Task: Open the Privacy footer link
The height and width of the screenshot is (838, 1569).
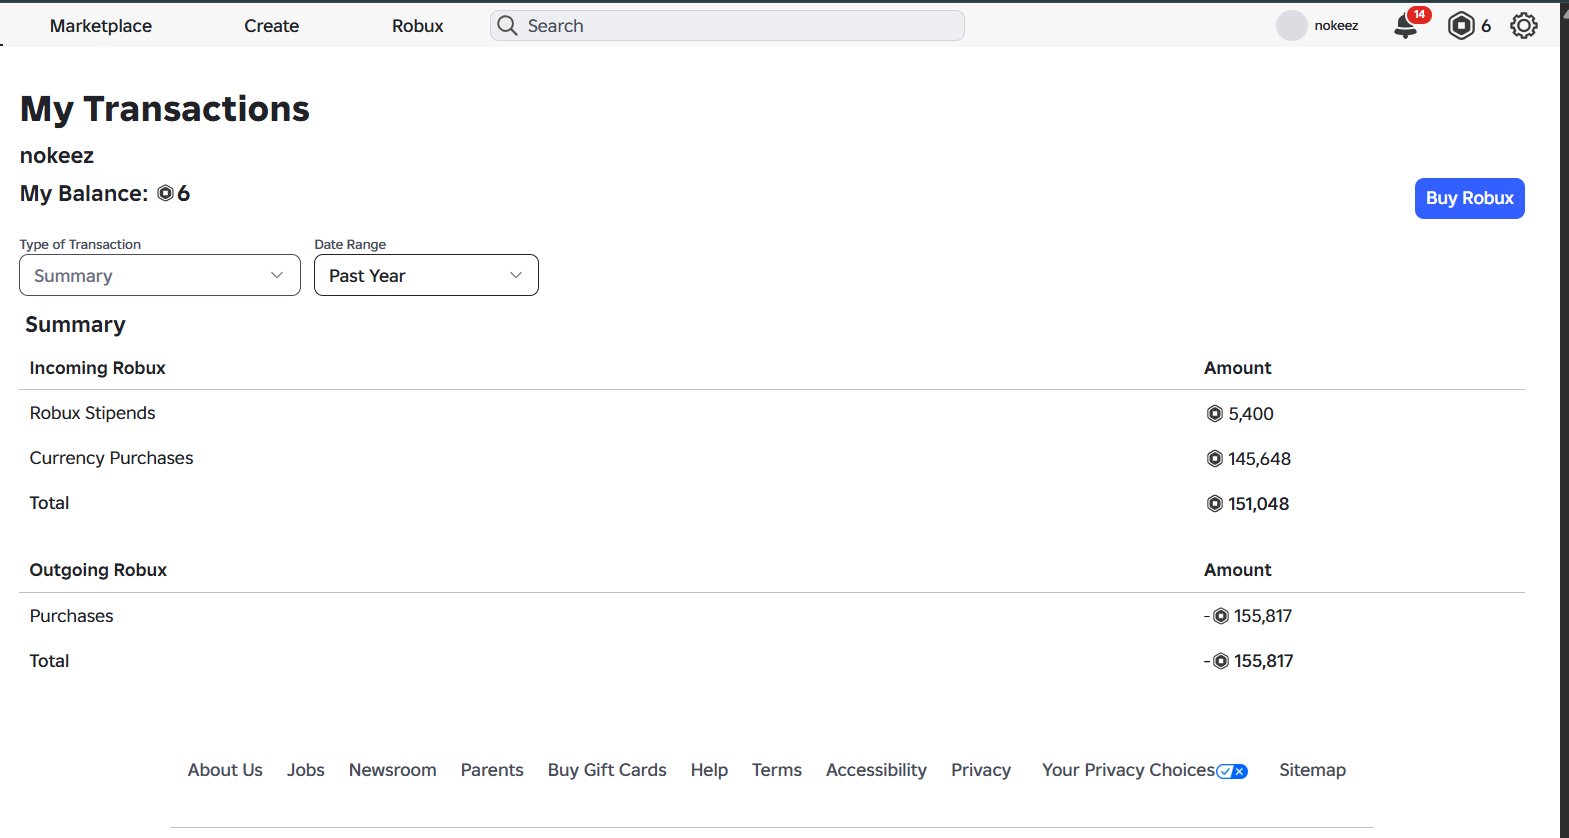Action: pyautogui.click(x=981, y=770)
